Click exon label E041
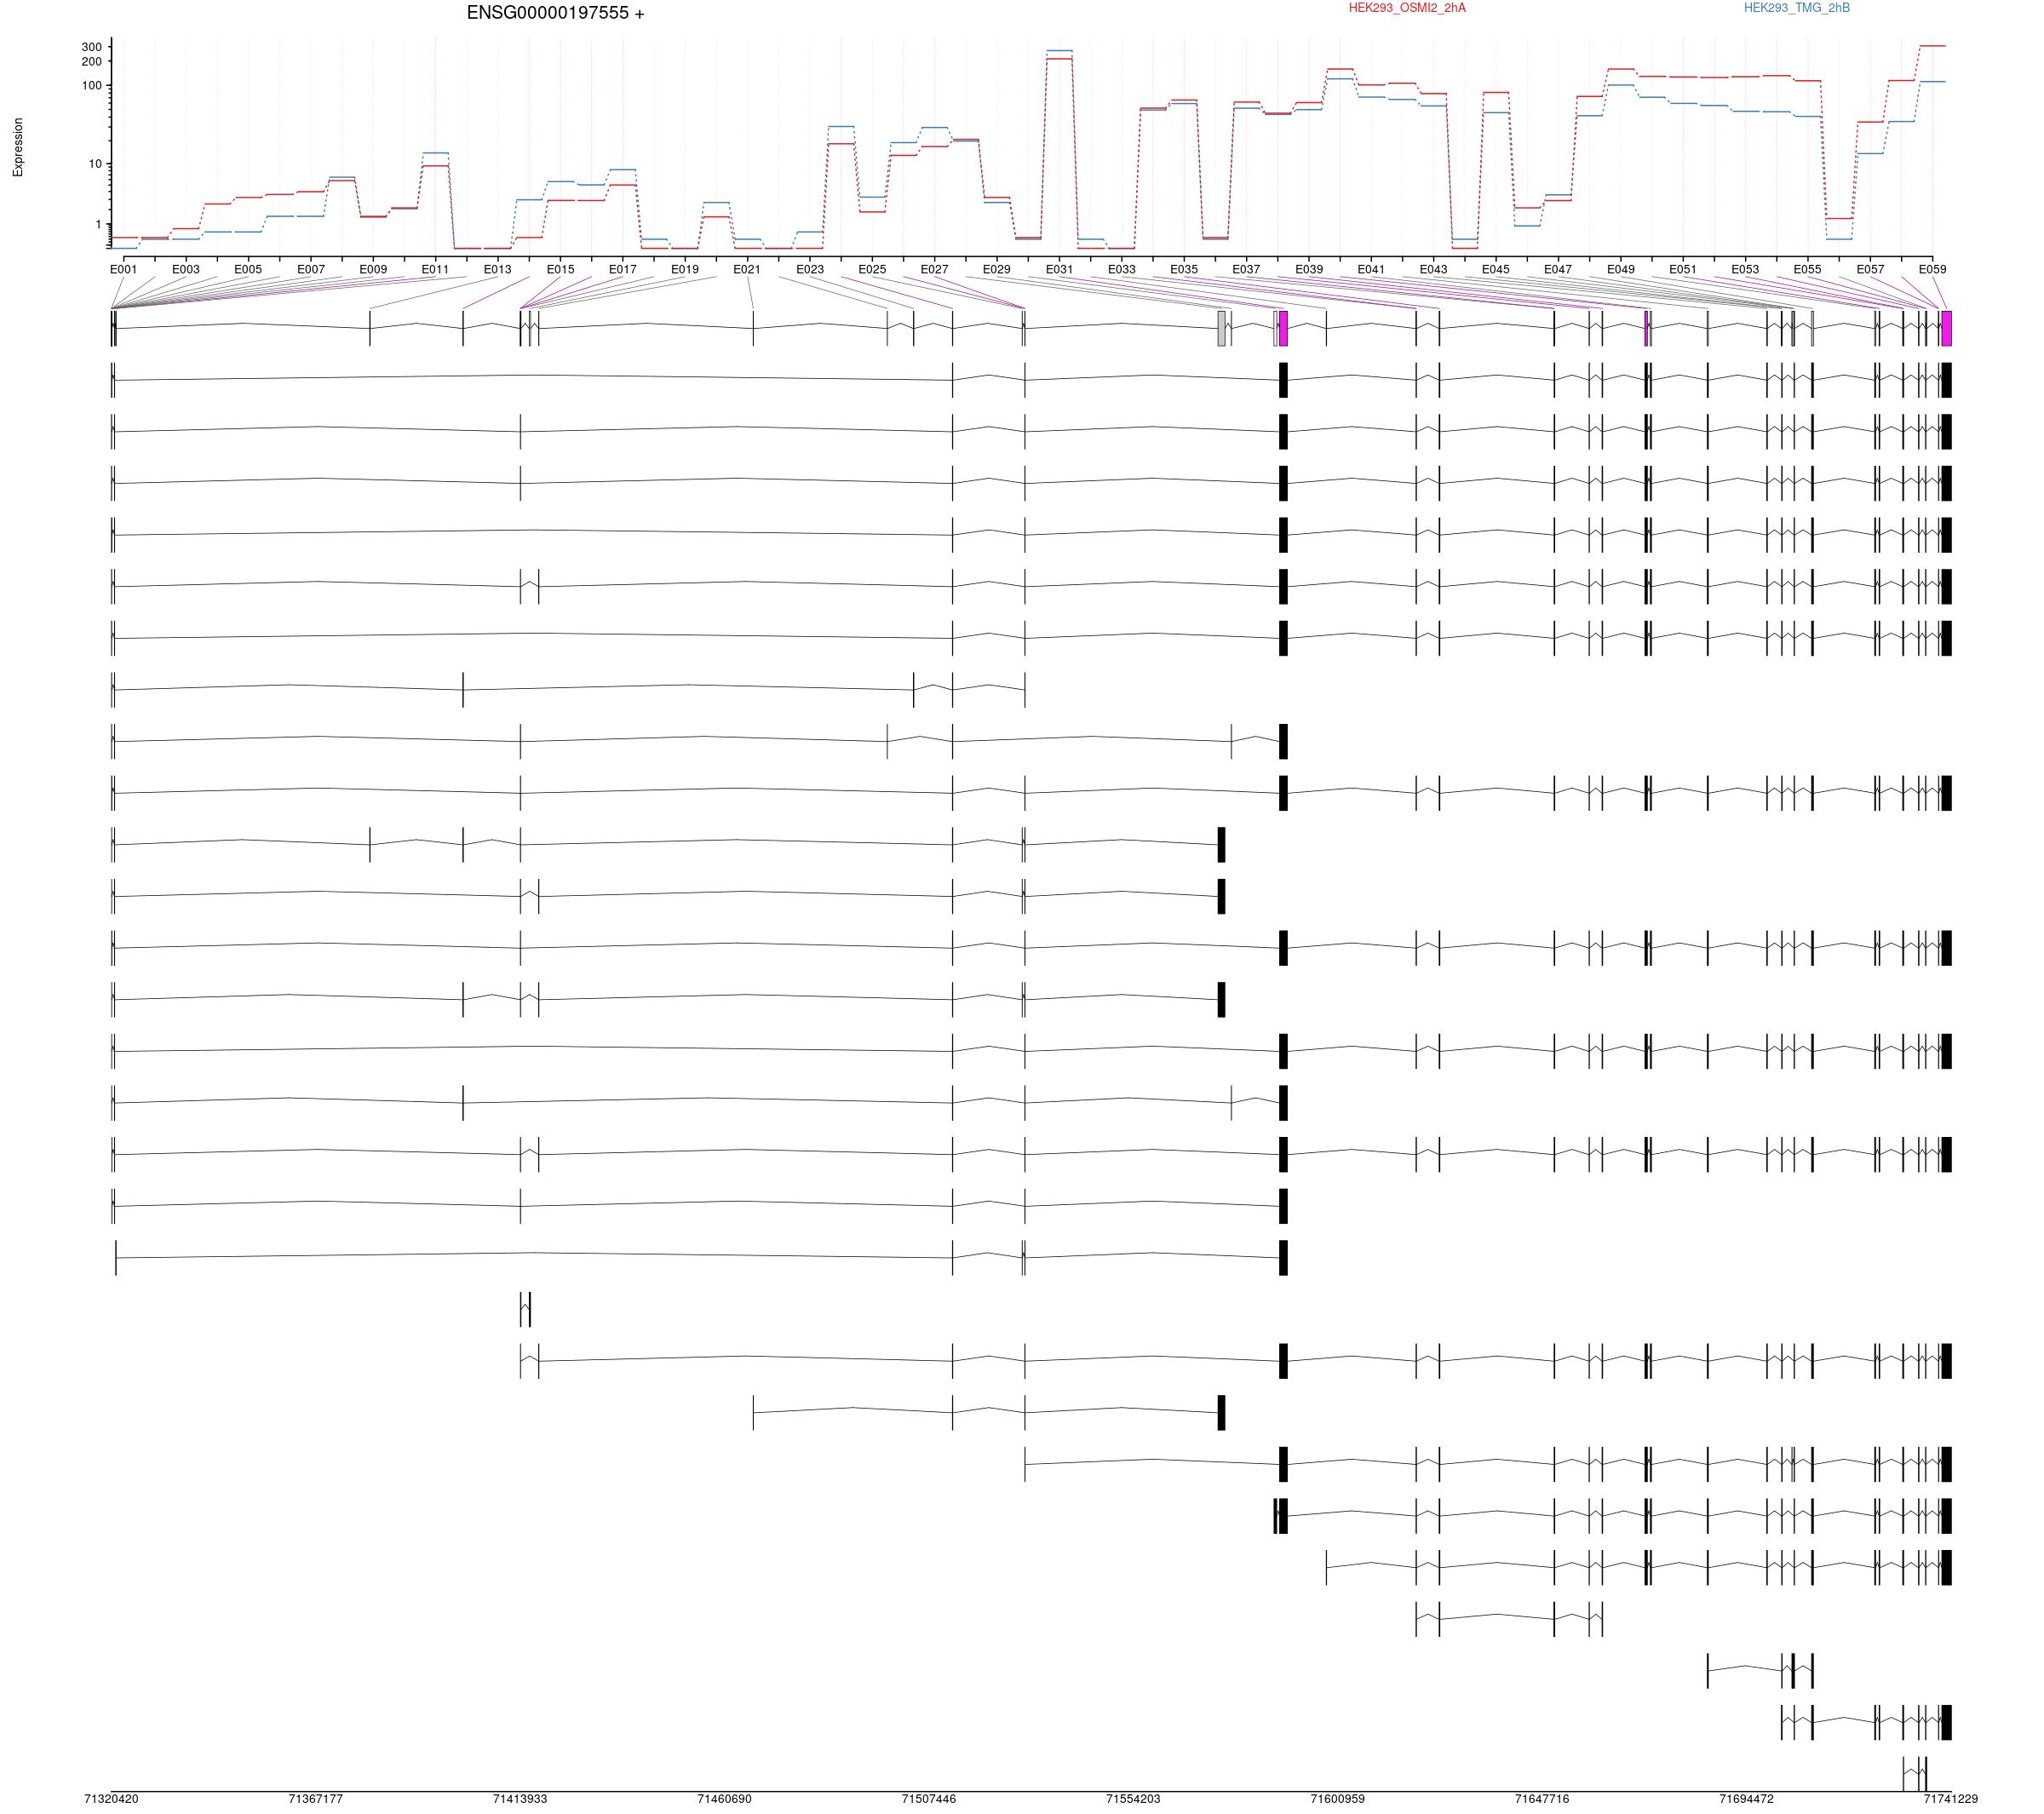Screen dimensions: 2044x1814 pyautogui.click(x=1371, y=269)
